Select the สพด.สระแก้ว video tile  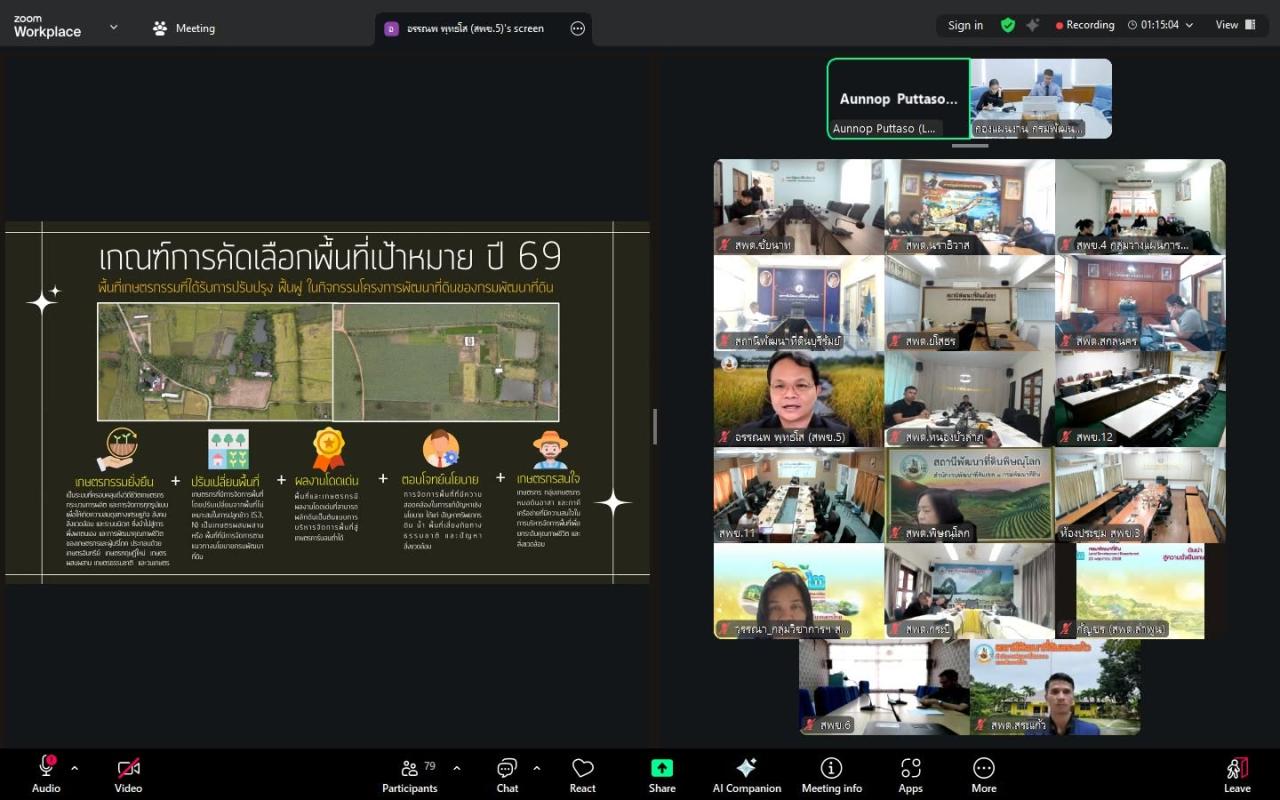1055,687
